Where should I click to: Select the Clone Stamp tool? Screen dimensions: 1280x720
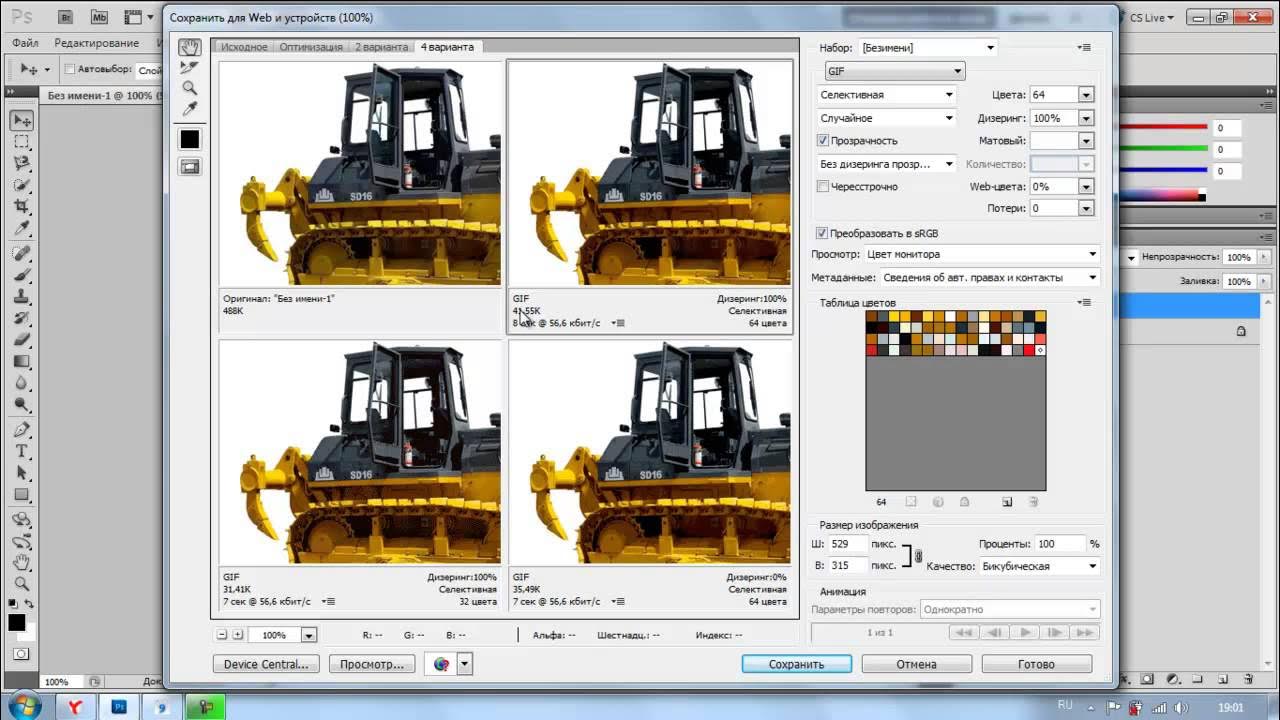click(22, 296)
